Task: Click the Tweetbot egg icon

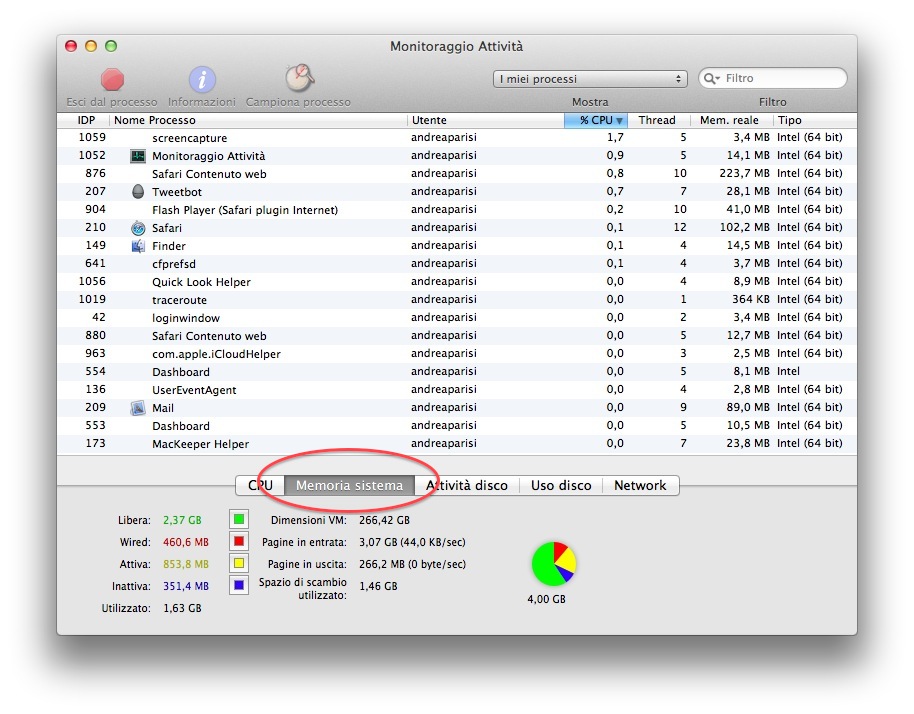Action: click(138, 192)
